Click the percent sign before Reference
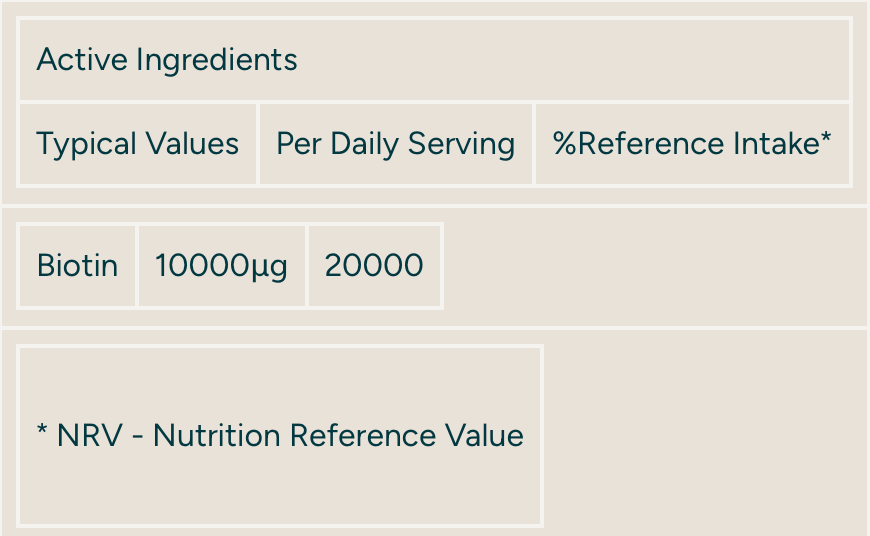870x536 pixels. coord(565,144)
